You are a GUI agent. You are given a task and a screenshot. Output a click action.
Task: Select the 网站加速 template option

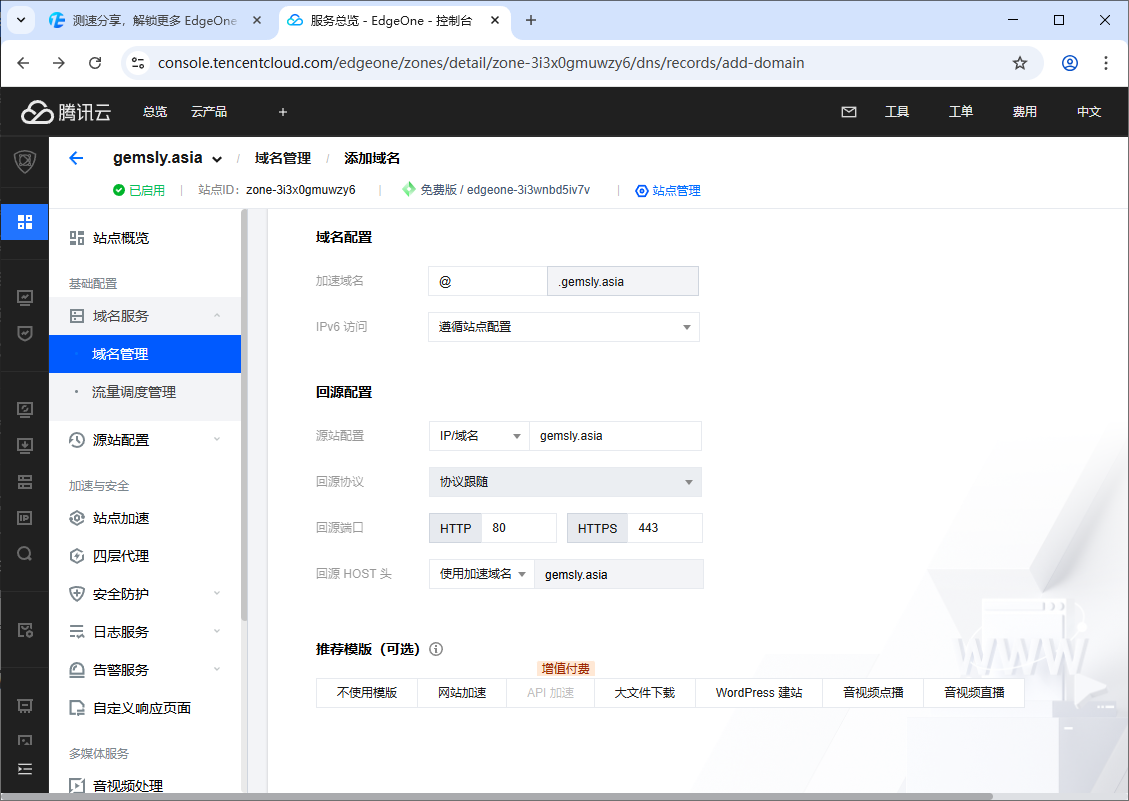tap(462, 693)
